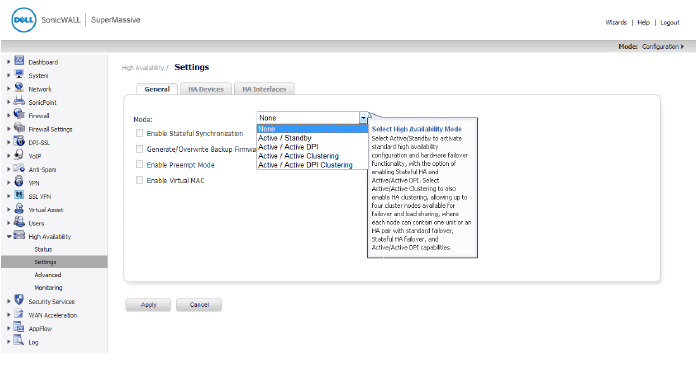Open the Mode dropdown arrow

(363, 118)
